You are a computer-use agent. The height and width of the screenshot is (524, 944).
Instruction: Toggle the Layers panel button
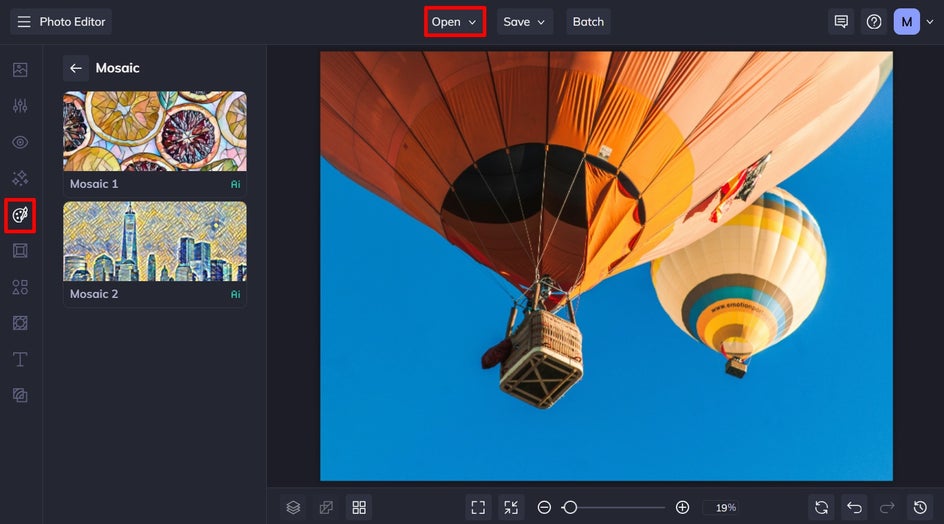click(293, 508)
